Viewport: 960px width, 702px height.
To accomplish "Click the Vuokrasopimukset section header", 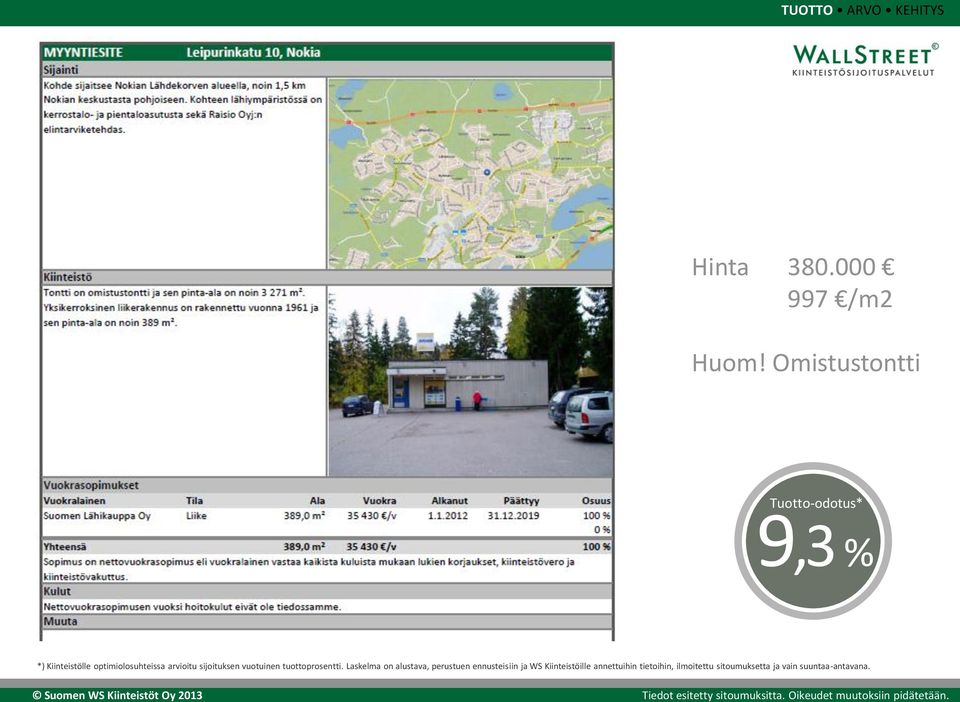I will 327,485.
